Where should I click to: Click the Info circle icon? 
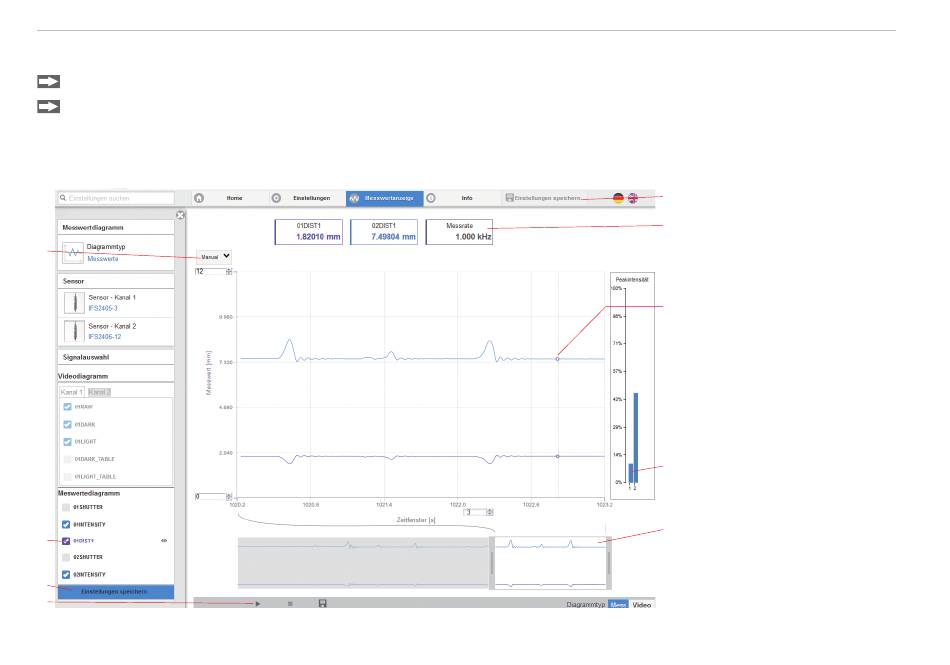click(x=431, y=198)
